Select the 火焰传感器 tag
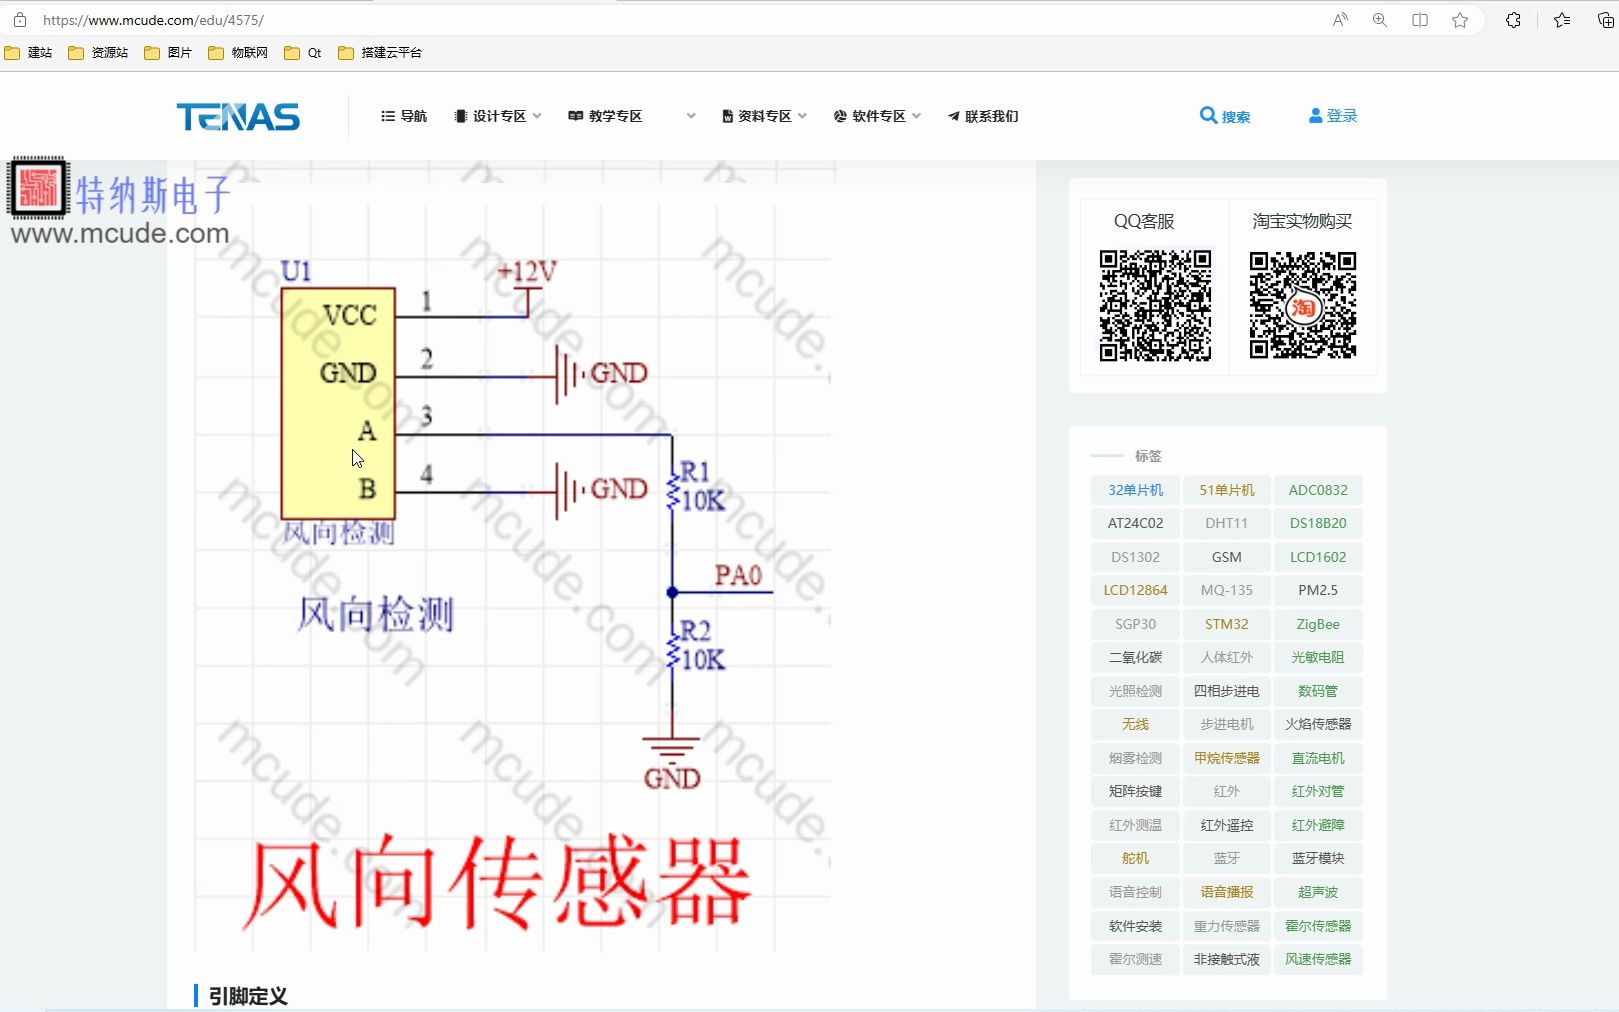The width and height of the screenshot is (1619, 1012). (1318, 724)
